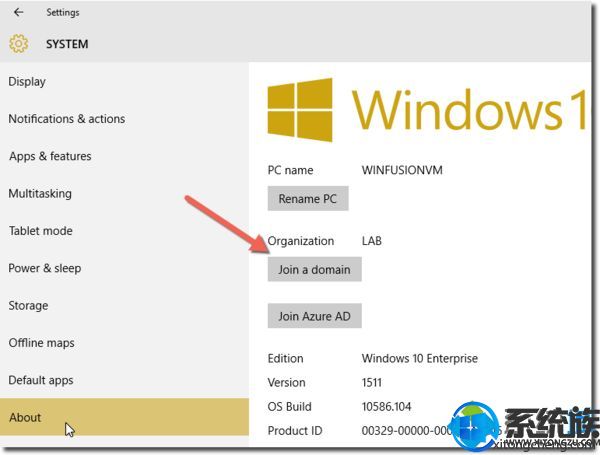Select the Organization value LAB

click(372, 241)
